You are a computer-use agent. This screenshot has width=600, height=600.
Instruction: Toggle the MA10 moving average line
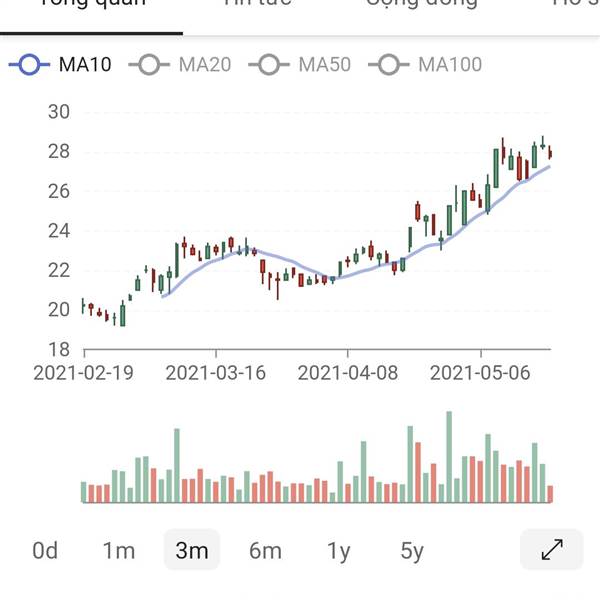pos(60,64)
